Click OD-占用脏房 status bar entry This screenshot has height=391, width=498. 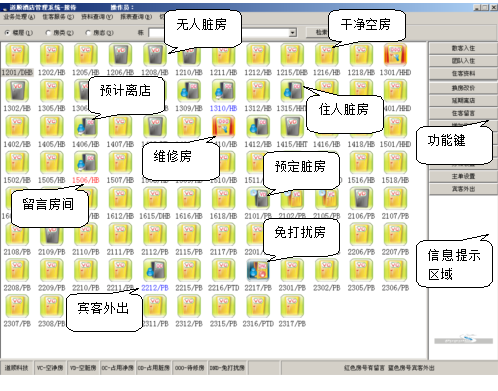(x=153, y=368)
